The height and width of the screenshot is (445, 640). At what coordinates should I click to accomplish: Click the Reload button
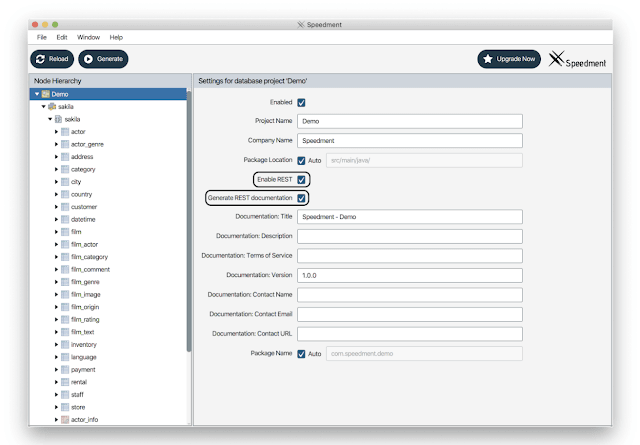tap(52, 59)
